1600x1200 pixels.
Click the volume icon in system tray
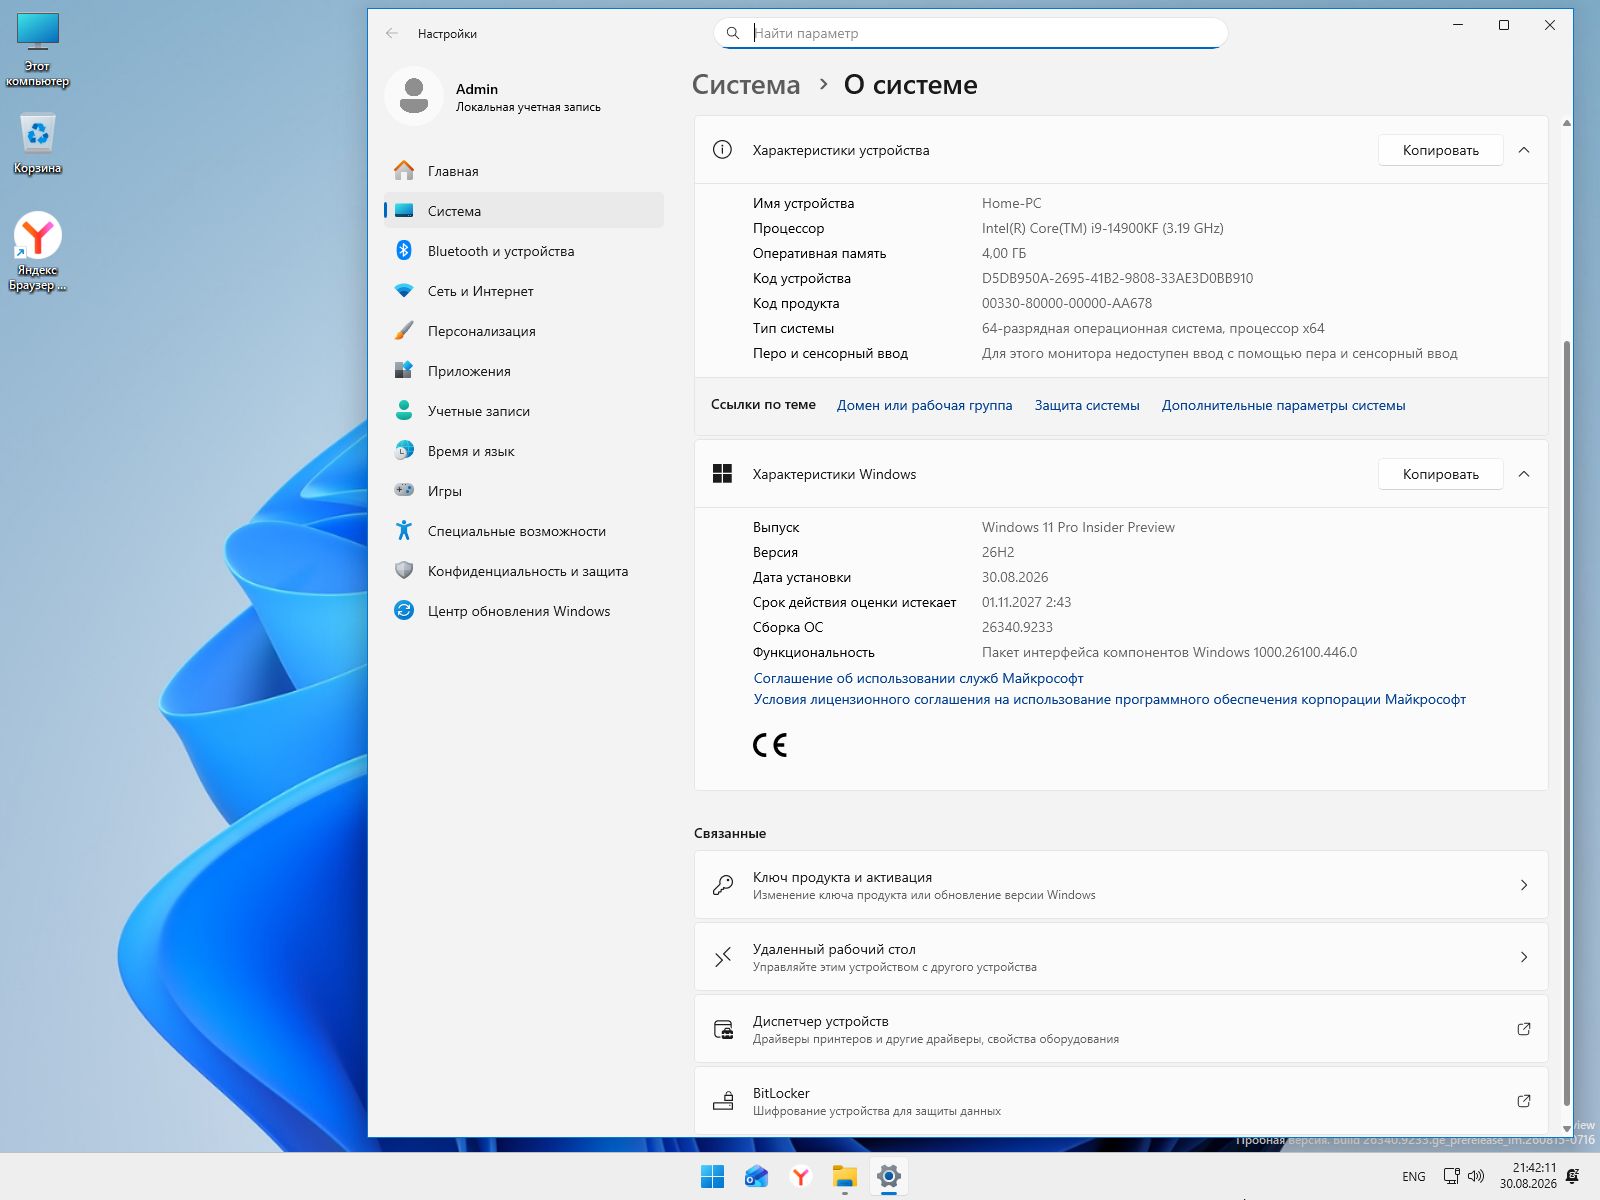coord(1476,1176)
